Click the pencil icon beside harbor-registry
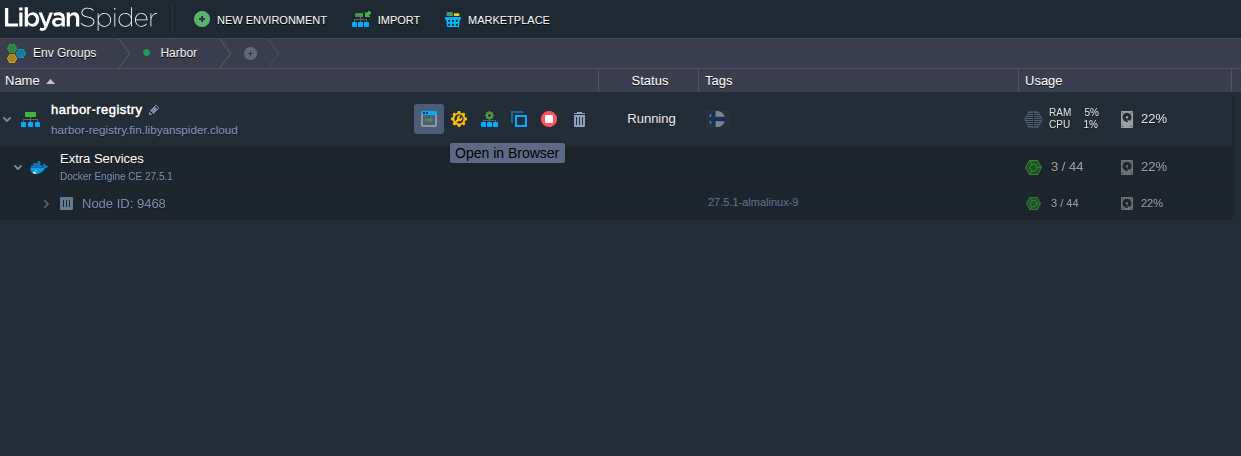Screen dimensions: 1241x456 coord(154,110)
